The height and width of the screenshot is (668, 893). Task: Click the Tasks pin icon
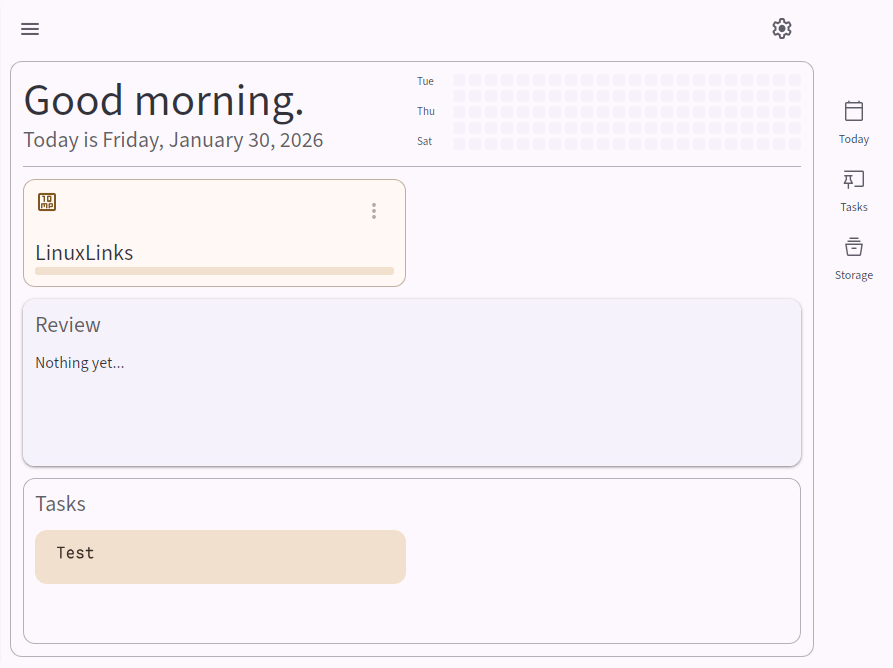[x=854, y=180]
